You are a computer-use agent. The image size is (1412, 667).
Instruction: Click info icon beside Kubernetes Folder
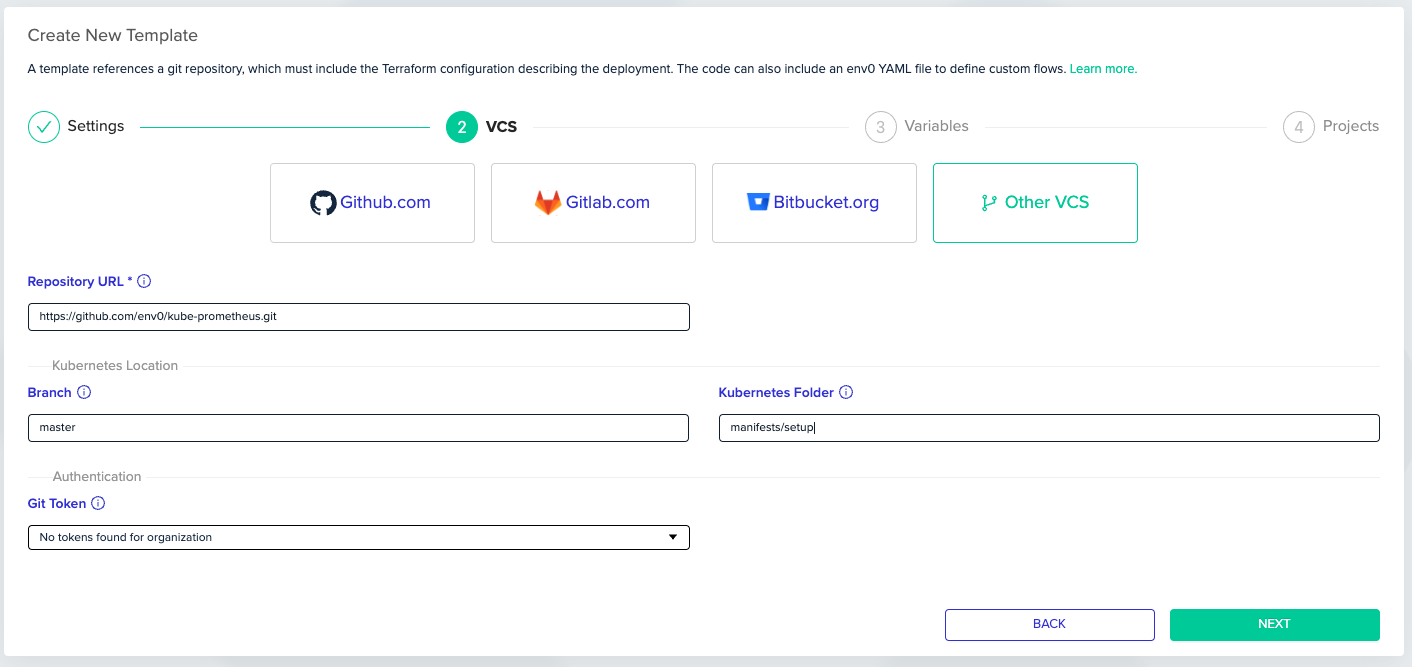(x=846, y=393)
